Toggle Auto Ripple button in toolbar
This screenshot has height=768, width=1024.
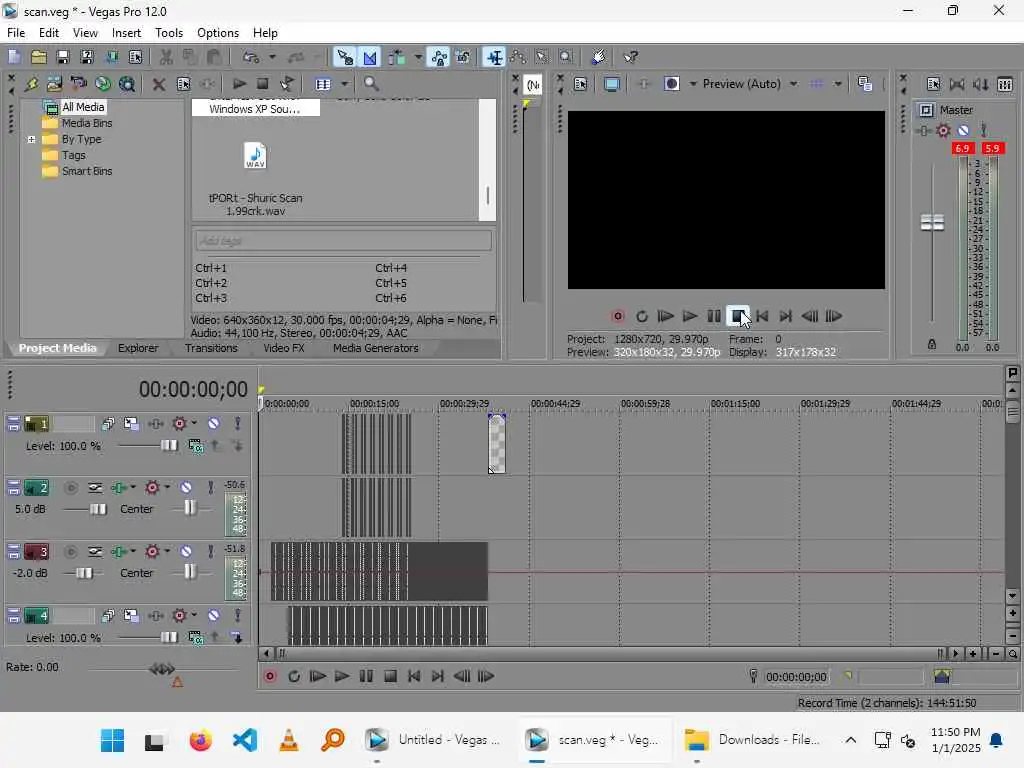(x=397, y=57)
